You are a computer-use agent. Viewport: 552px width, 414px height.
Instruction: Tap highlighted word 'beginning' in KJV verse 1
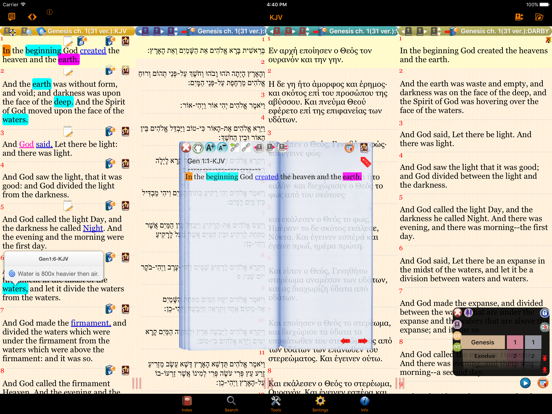pos(43,51)
